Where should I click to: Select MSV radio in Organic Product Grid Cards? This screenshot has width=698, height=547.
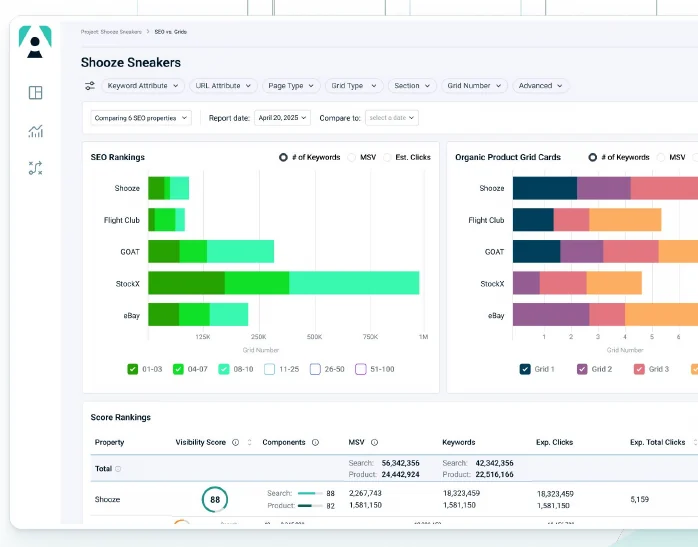[661, 157]
